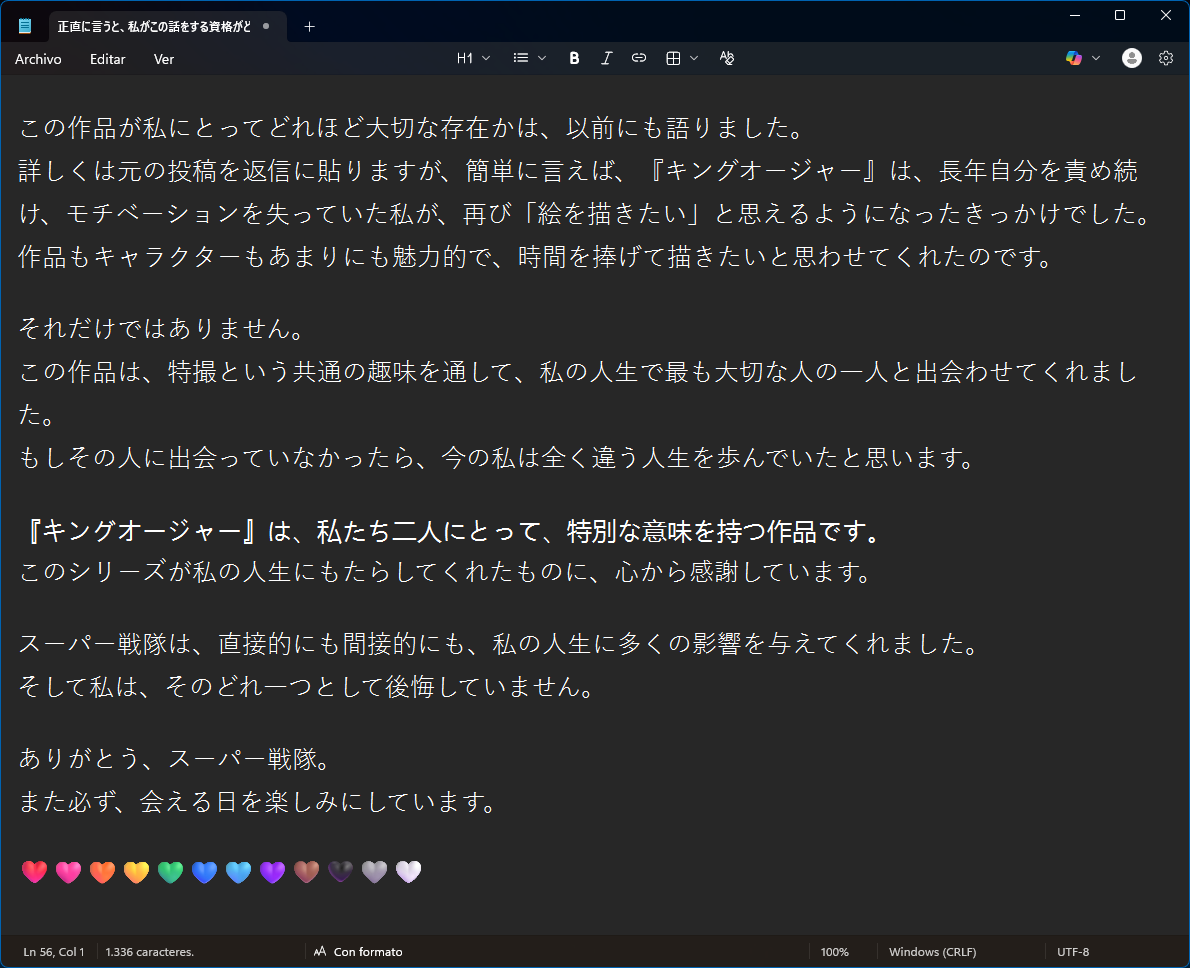Open the insert table icon
This screenshot has width=1190, height=968.
pos(674,57)
